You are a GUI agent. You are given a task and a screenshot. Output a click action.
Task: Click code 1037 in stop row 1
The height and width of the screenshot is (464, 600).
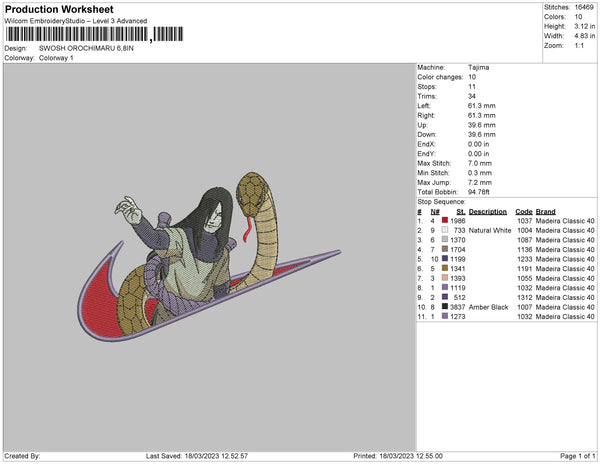tap(525, 221)
